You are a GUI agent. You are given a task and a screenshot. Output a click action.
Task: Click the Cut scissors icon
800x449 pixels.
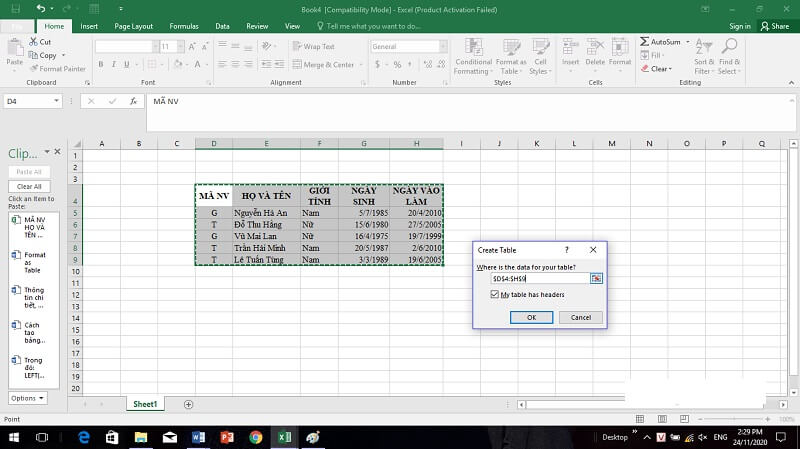35,42
